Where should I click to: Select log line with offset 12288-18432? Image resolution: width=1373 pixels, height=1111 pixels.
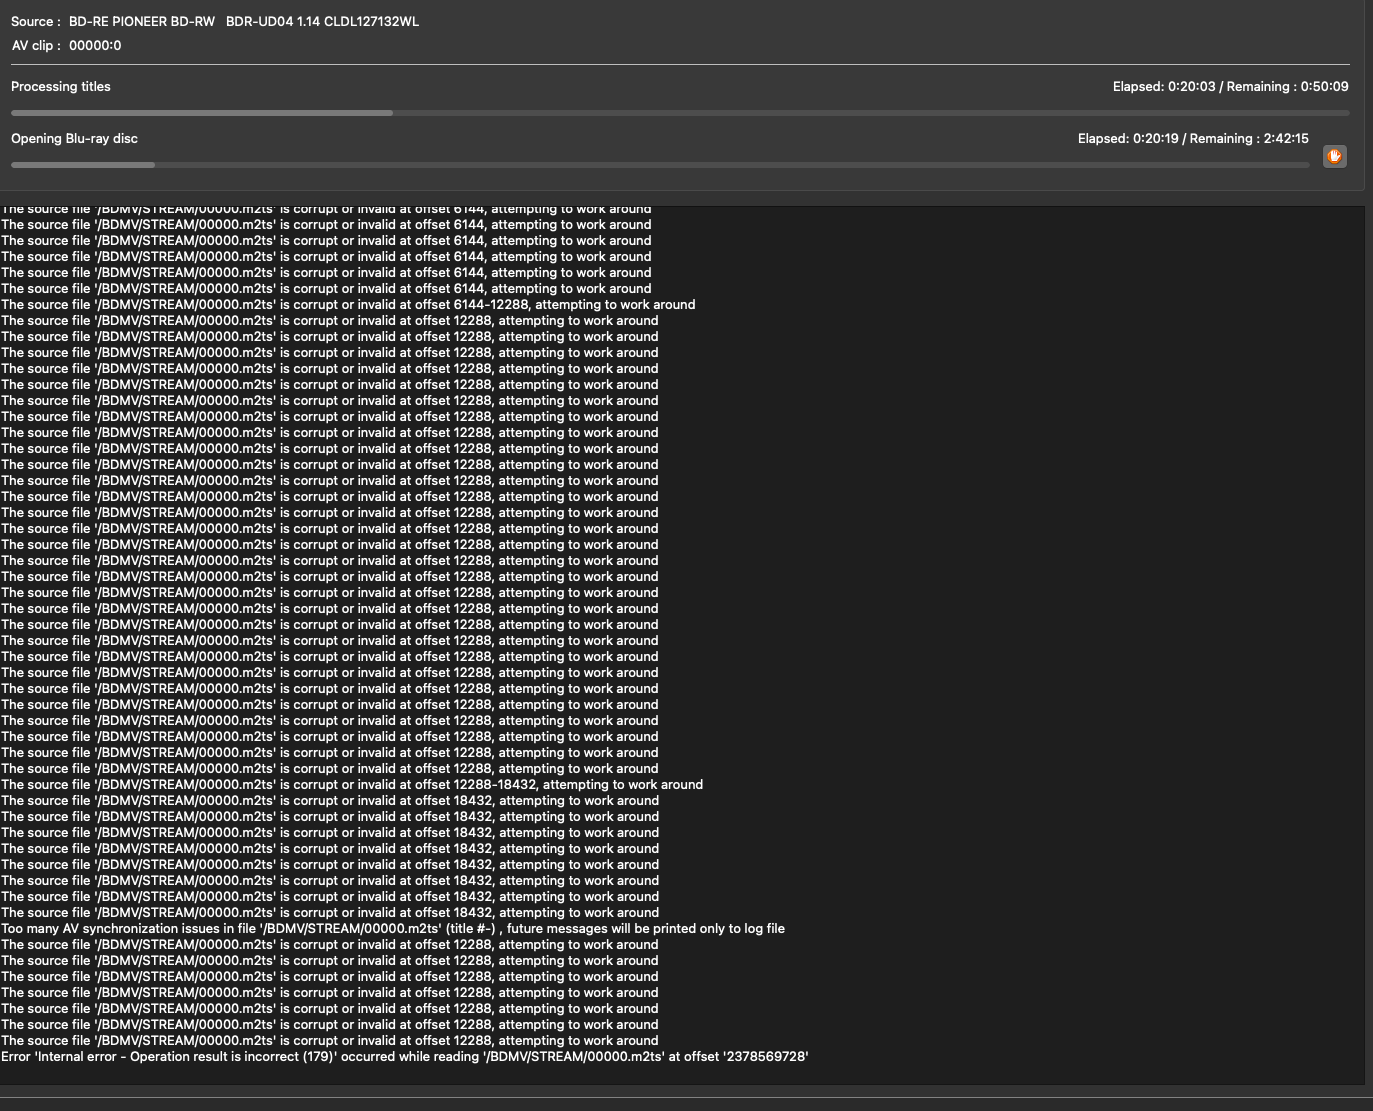352,785
